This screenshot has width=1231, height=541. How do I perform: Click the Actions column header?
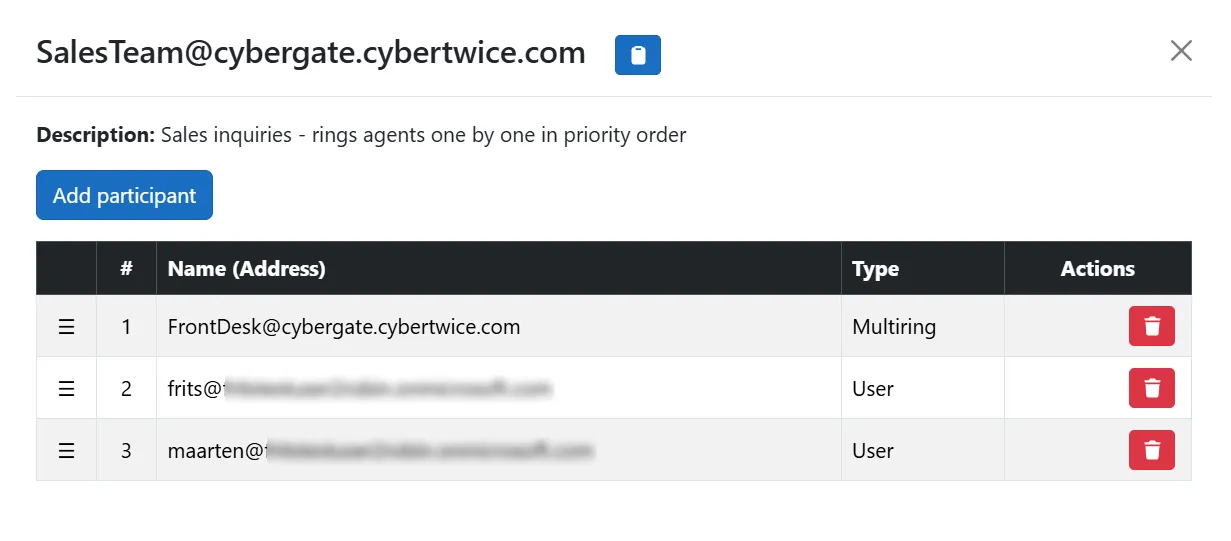pos(1098,268)
